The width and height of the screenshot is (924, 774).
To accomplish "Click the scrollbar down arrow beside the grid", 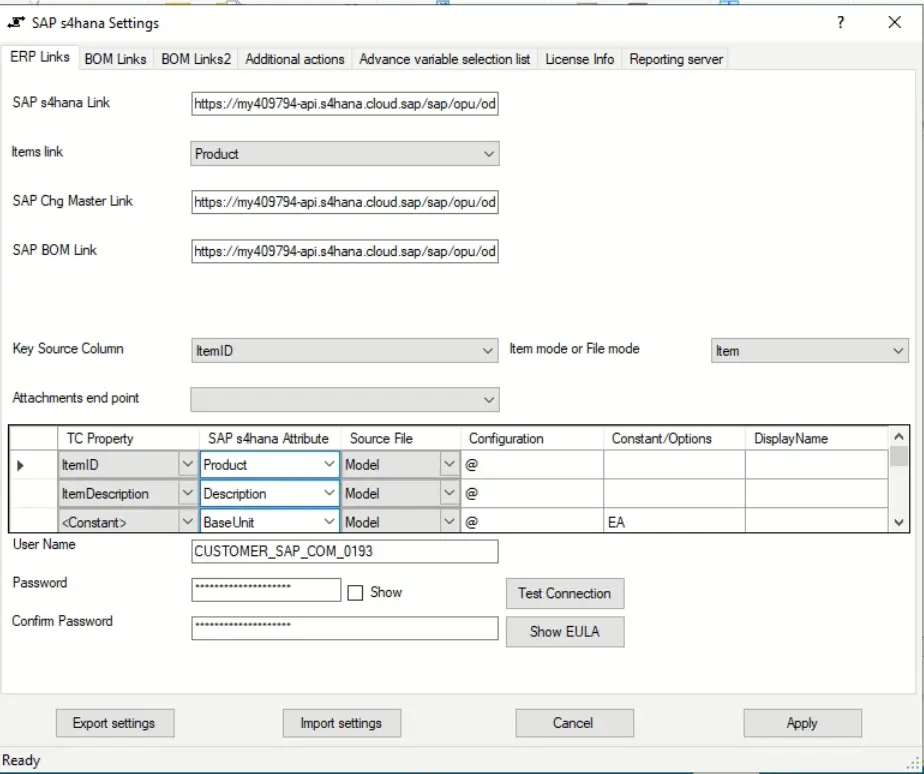I will pos(898,521).
